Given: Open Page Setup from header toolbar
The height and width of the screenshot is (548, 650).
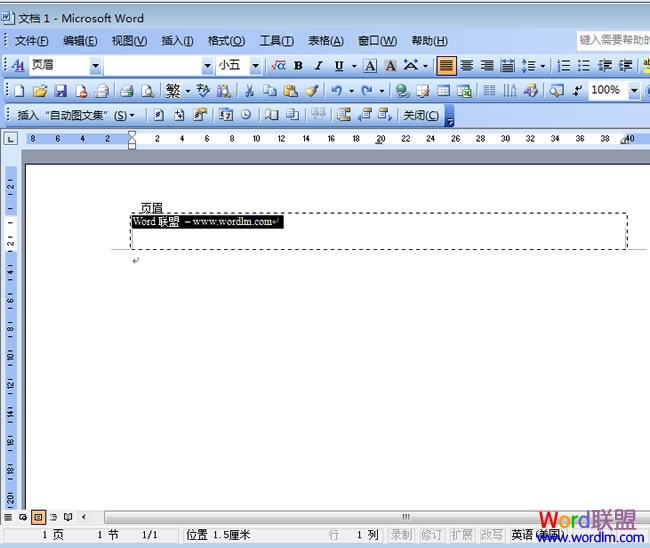Looking at the screenshot, I should tap(272, 115).
